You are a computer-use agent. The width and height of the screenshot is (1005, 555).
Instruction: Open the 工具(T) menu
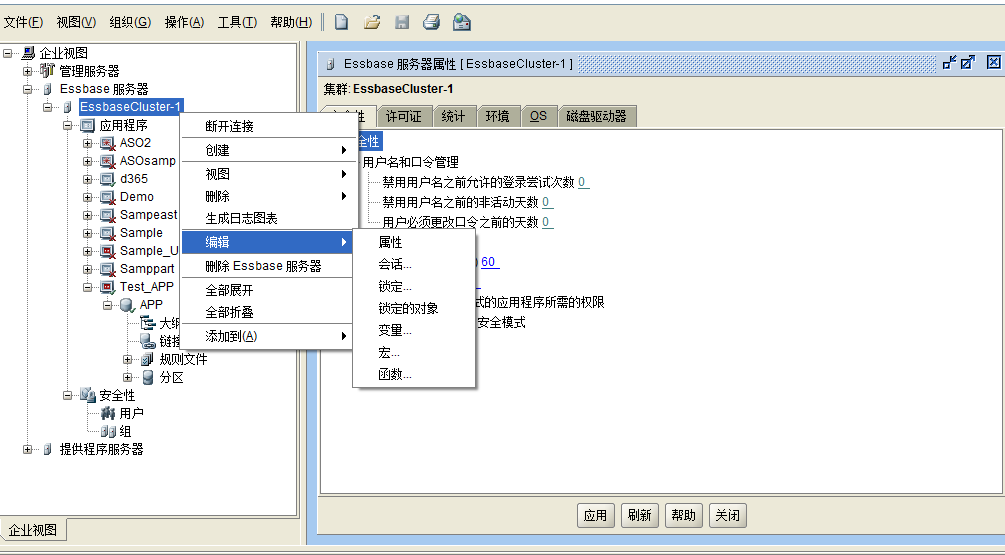[237, 22]
